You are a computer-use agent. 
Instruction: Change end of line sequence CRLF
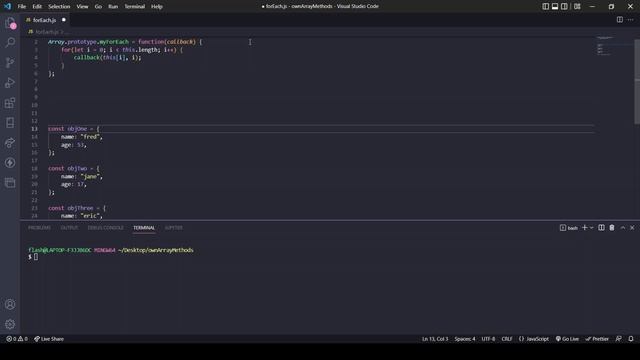507,339
